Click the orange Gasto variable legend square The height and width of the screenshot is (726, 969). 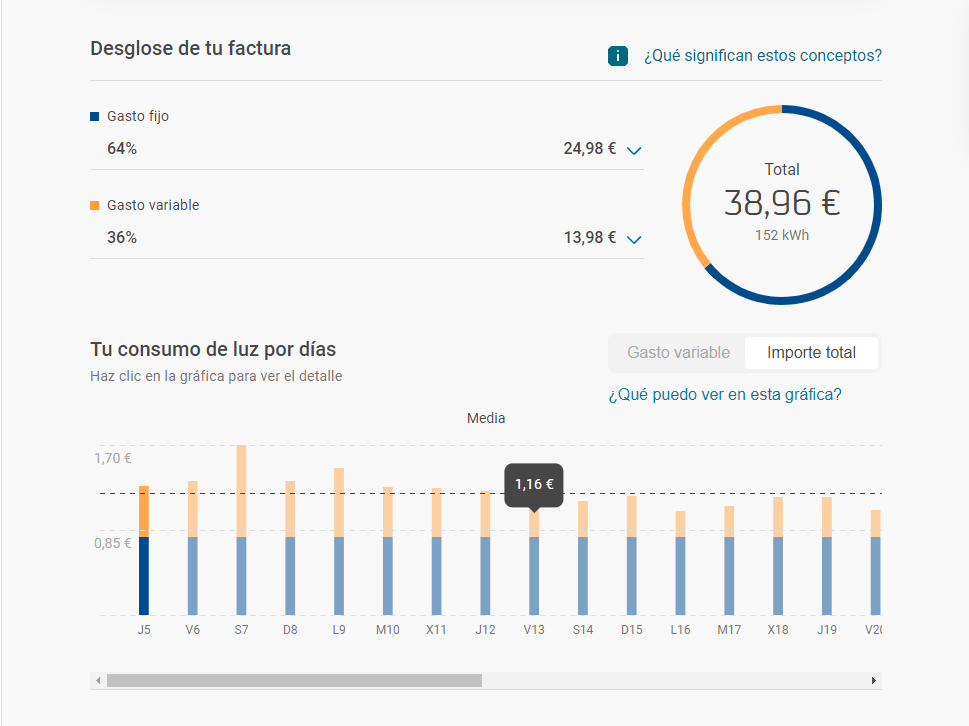[95, 205]
